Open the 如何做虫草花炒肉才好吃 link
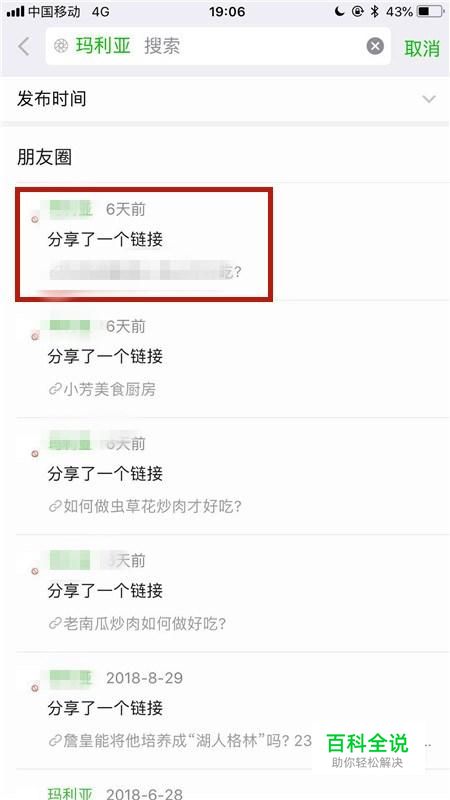Screen dimensions: 450x800 click(152, 507)
